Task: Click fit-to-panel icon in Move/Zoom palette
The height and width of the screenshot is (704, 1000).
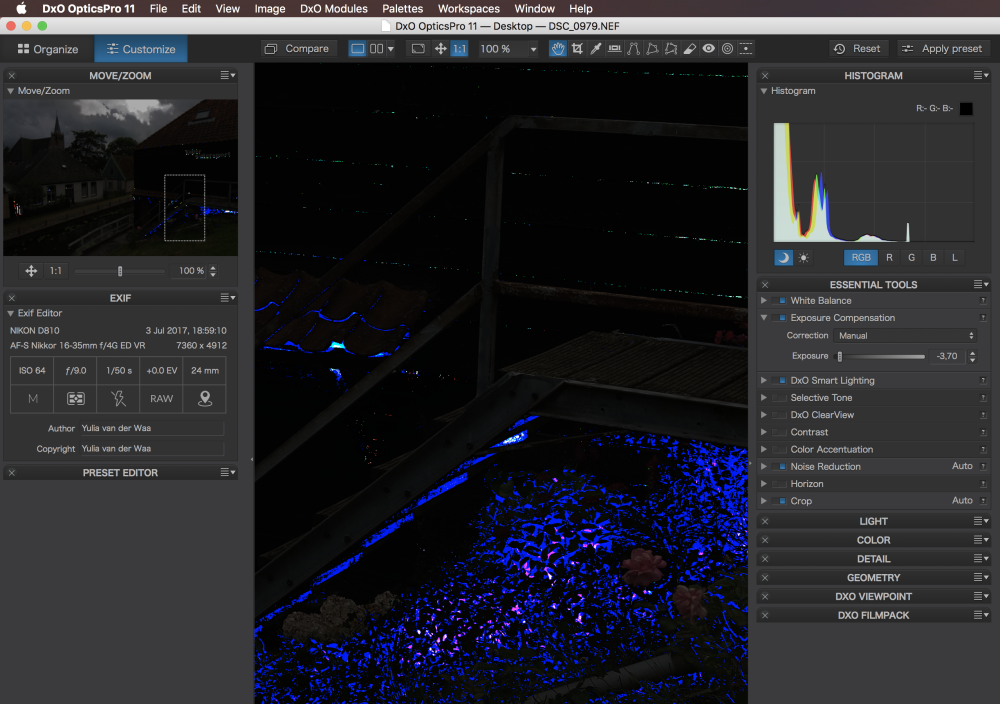Action: [31, 271]
